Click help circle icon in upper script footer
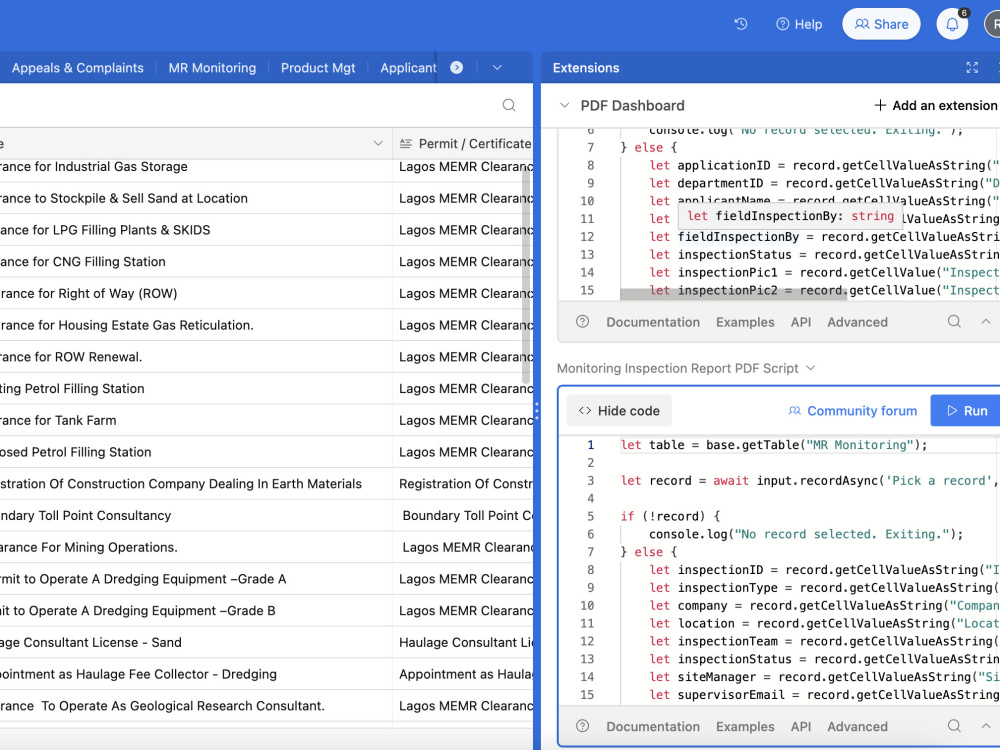The image size is (1000, 750). (582, 321)
